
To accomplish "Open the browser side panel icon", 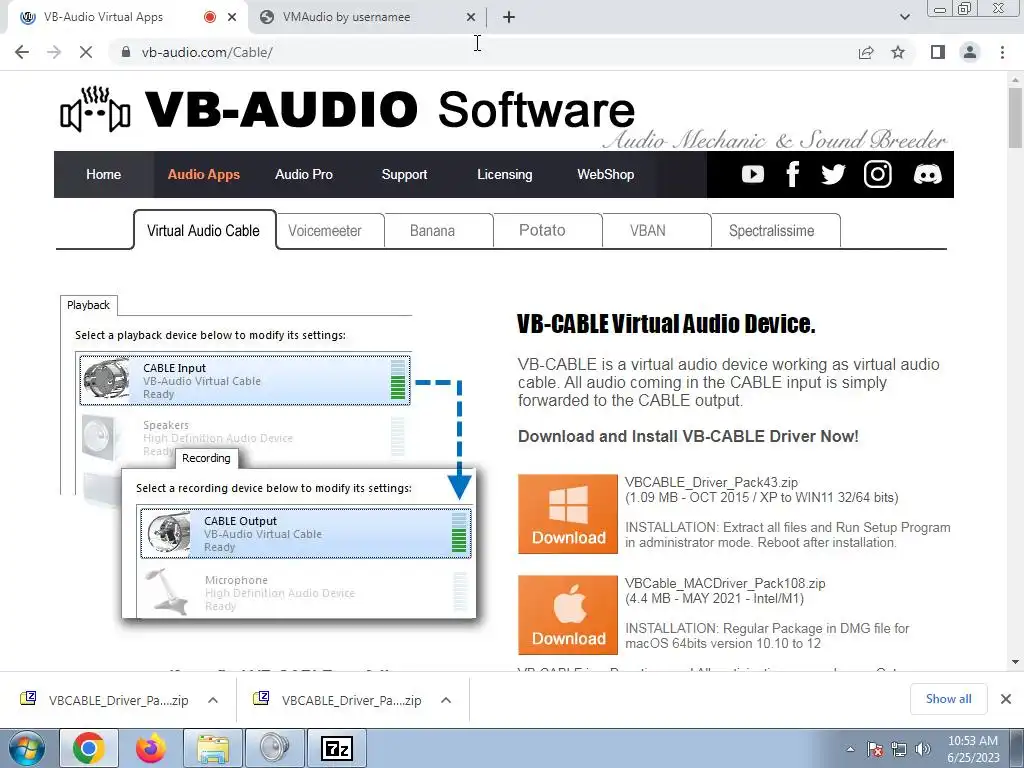I will (x=938, y=52).
